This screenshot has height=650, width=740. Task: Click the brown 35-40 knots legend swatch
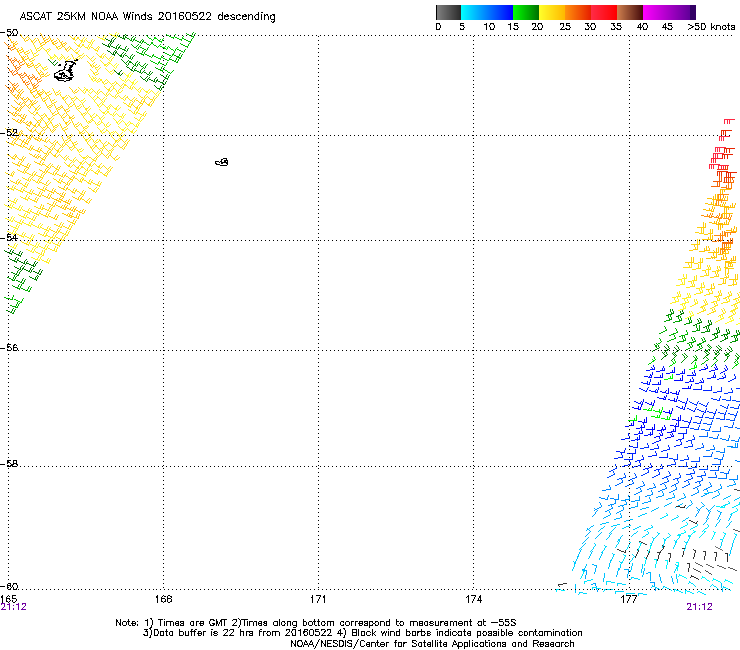point(630,12)
